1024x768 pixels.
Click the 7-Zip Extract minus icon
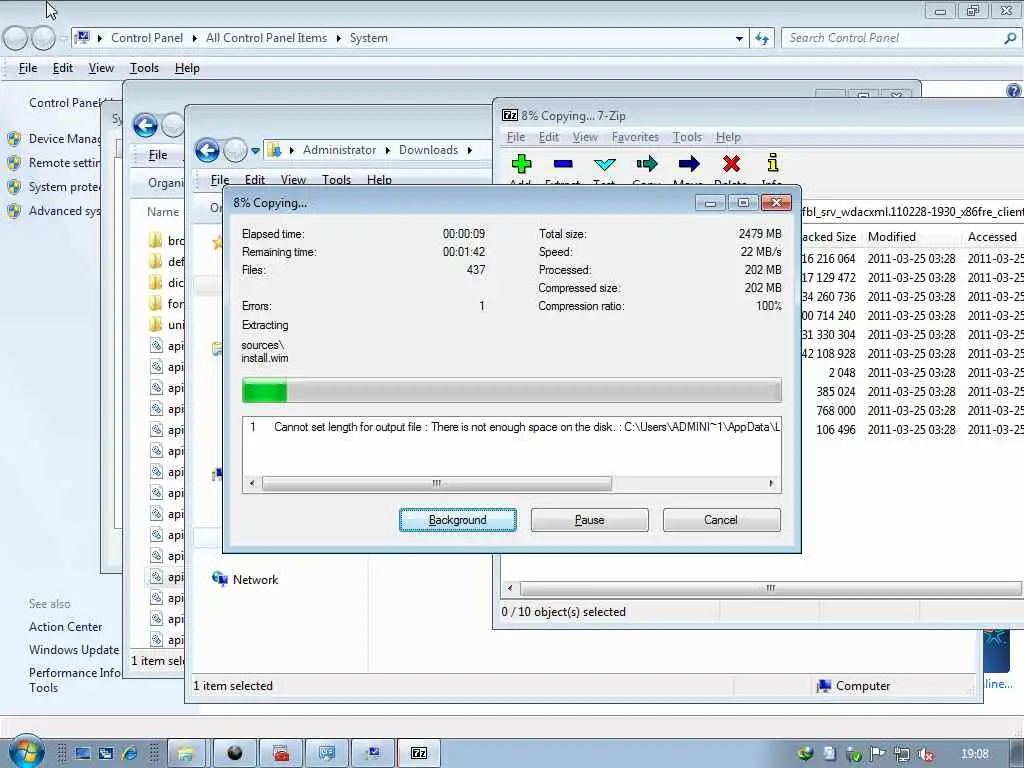(563, 163)
